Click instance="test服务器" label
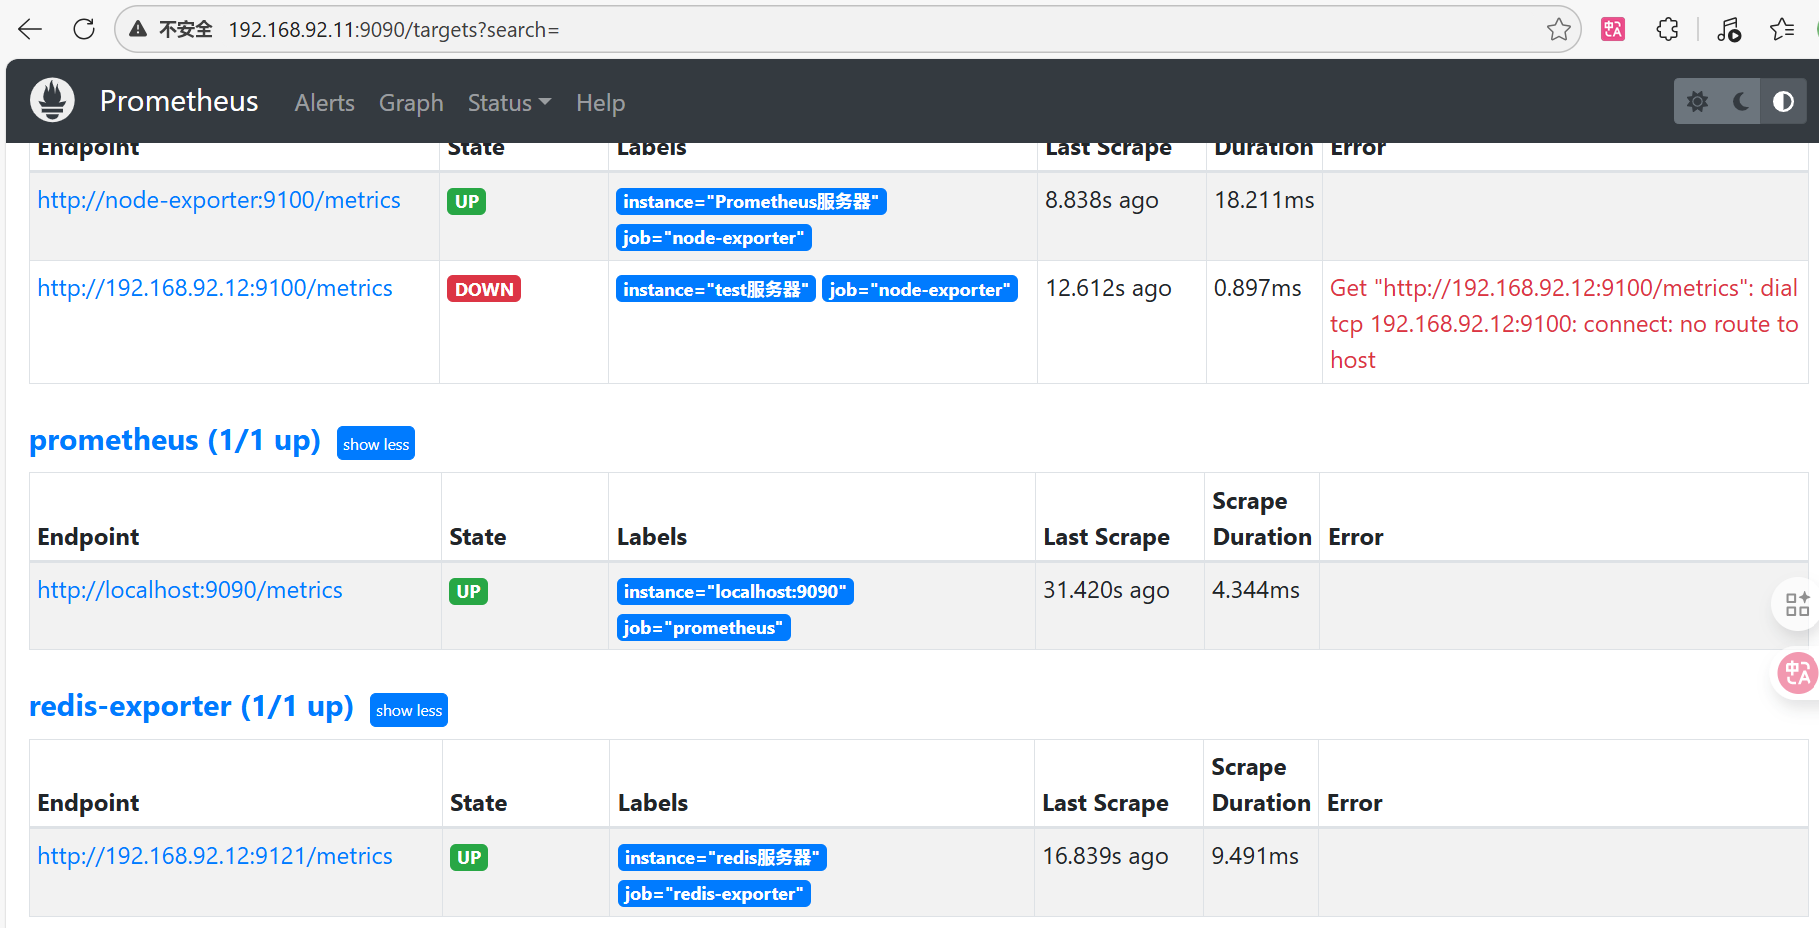This screenshot has height=928, width=1819. 716,289
